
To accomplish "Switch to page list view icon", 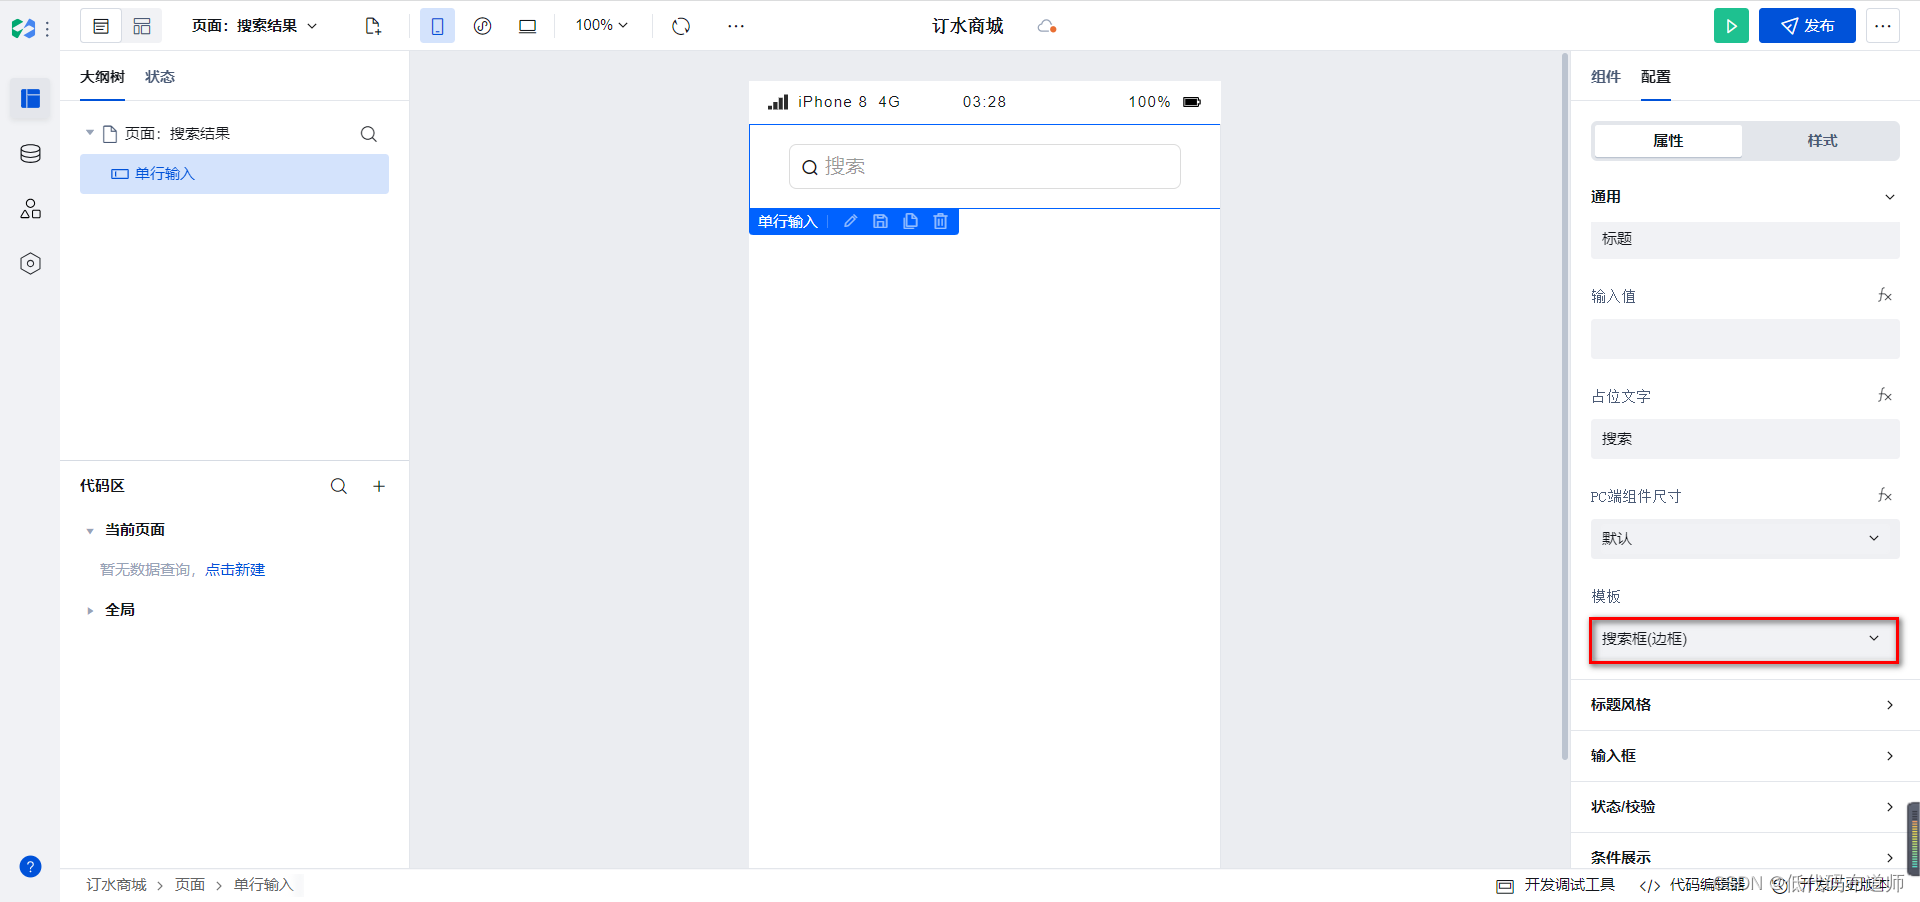I will click(101, 26).
